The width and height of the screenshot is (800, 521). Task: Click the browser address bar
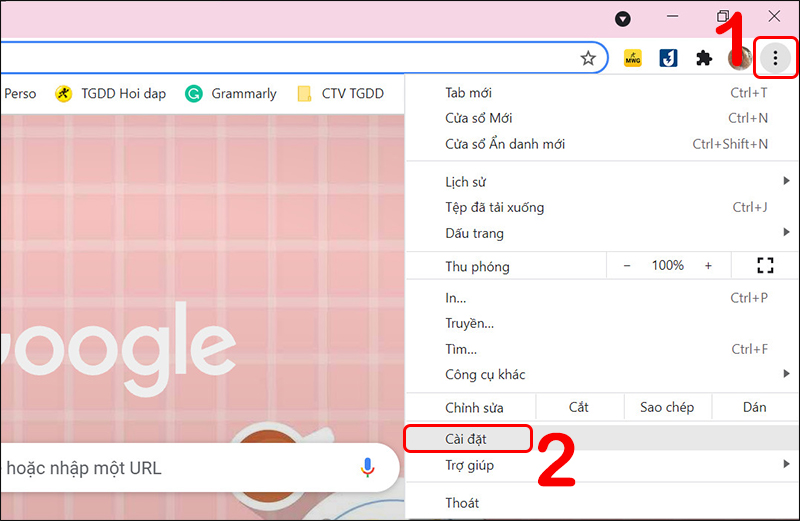(x=304, y=58)
